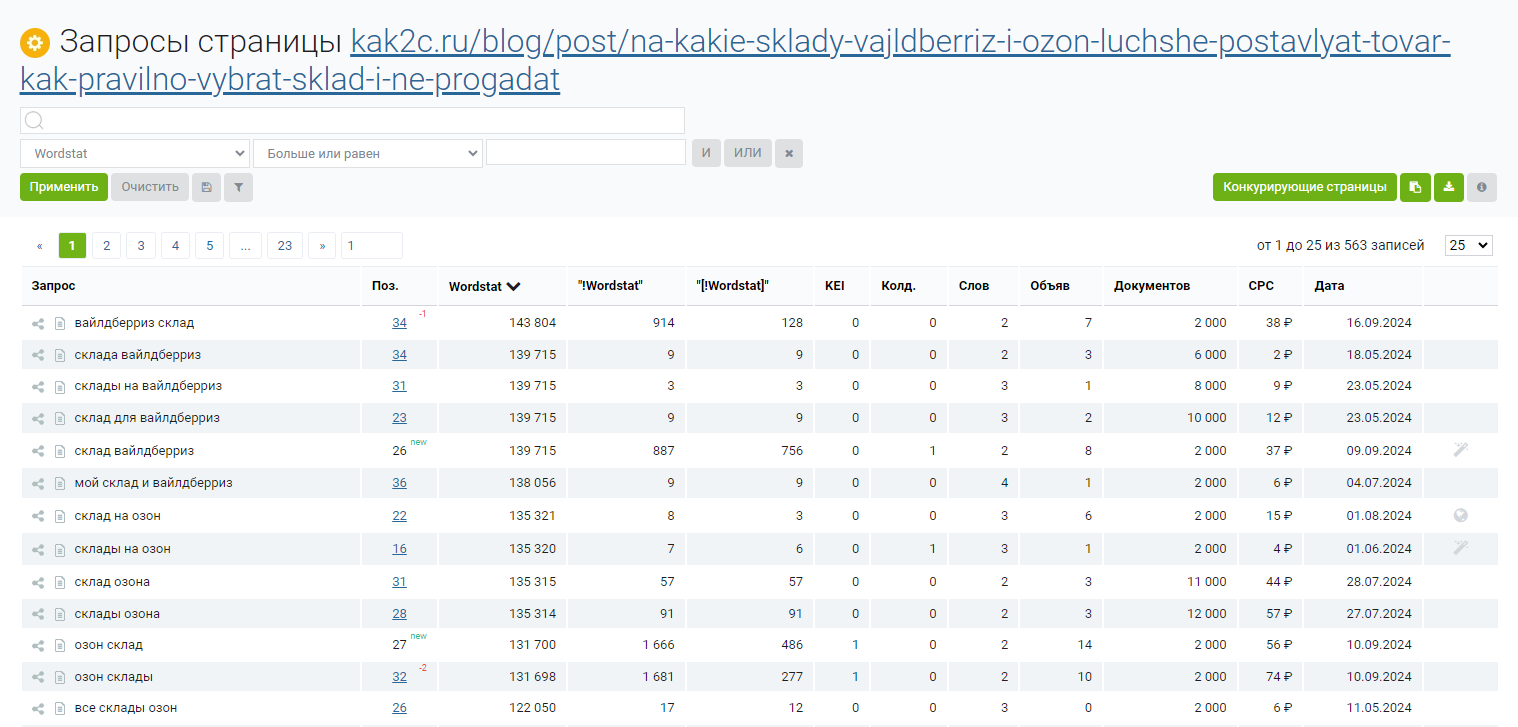The image size is (1518, 727).
Task: Go to page 2 in pagination
Action: (x=106, y=246)
